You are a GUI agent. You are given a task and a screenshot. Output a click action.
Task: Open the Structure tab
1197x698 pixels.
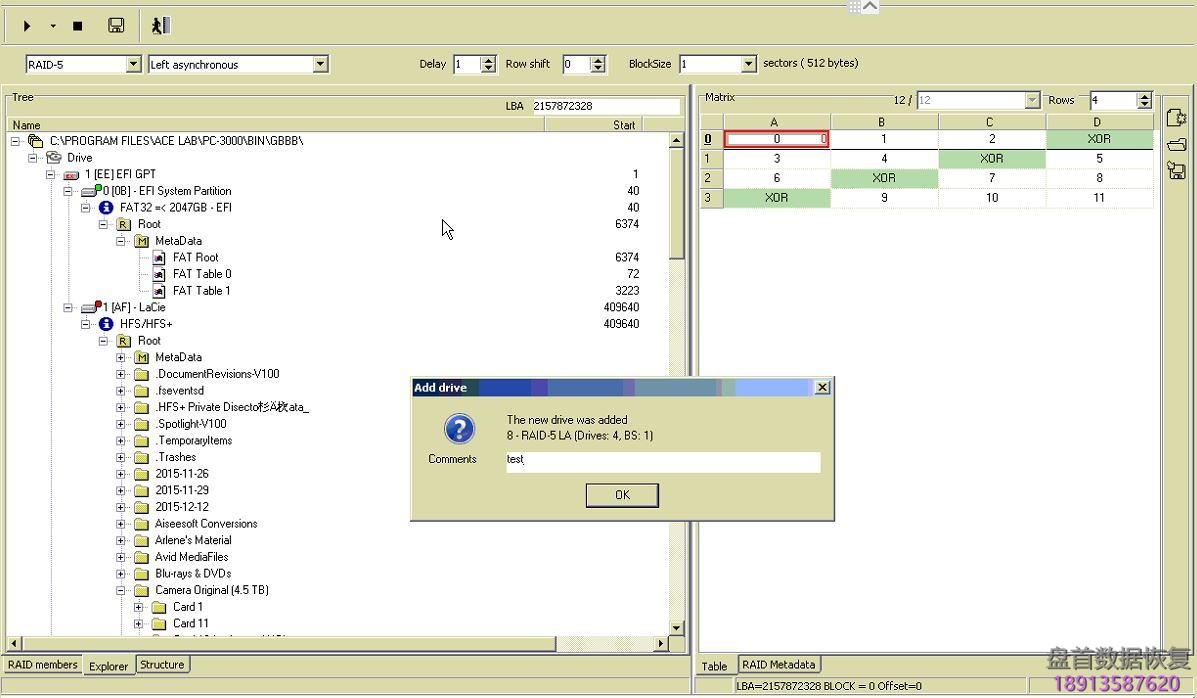(162, 665)
